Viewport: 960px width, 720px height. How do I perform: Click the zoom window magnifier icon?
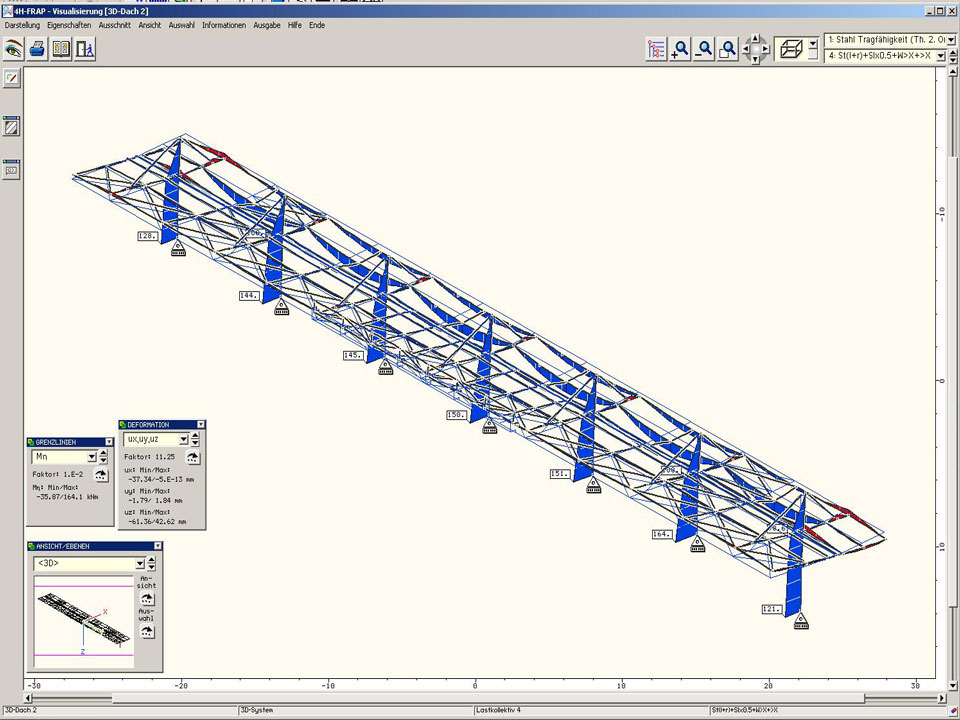tap(728, 49)
